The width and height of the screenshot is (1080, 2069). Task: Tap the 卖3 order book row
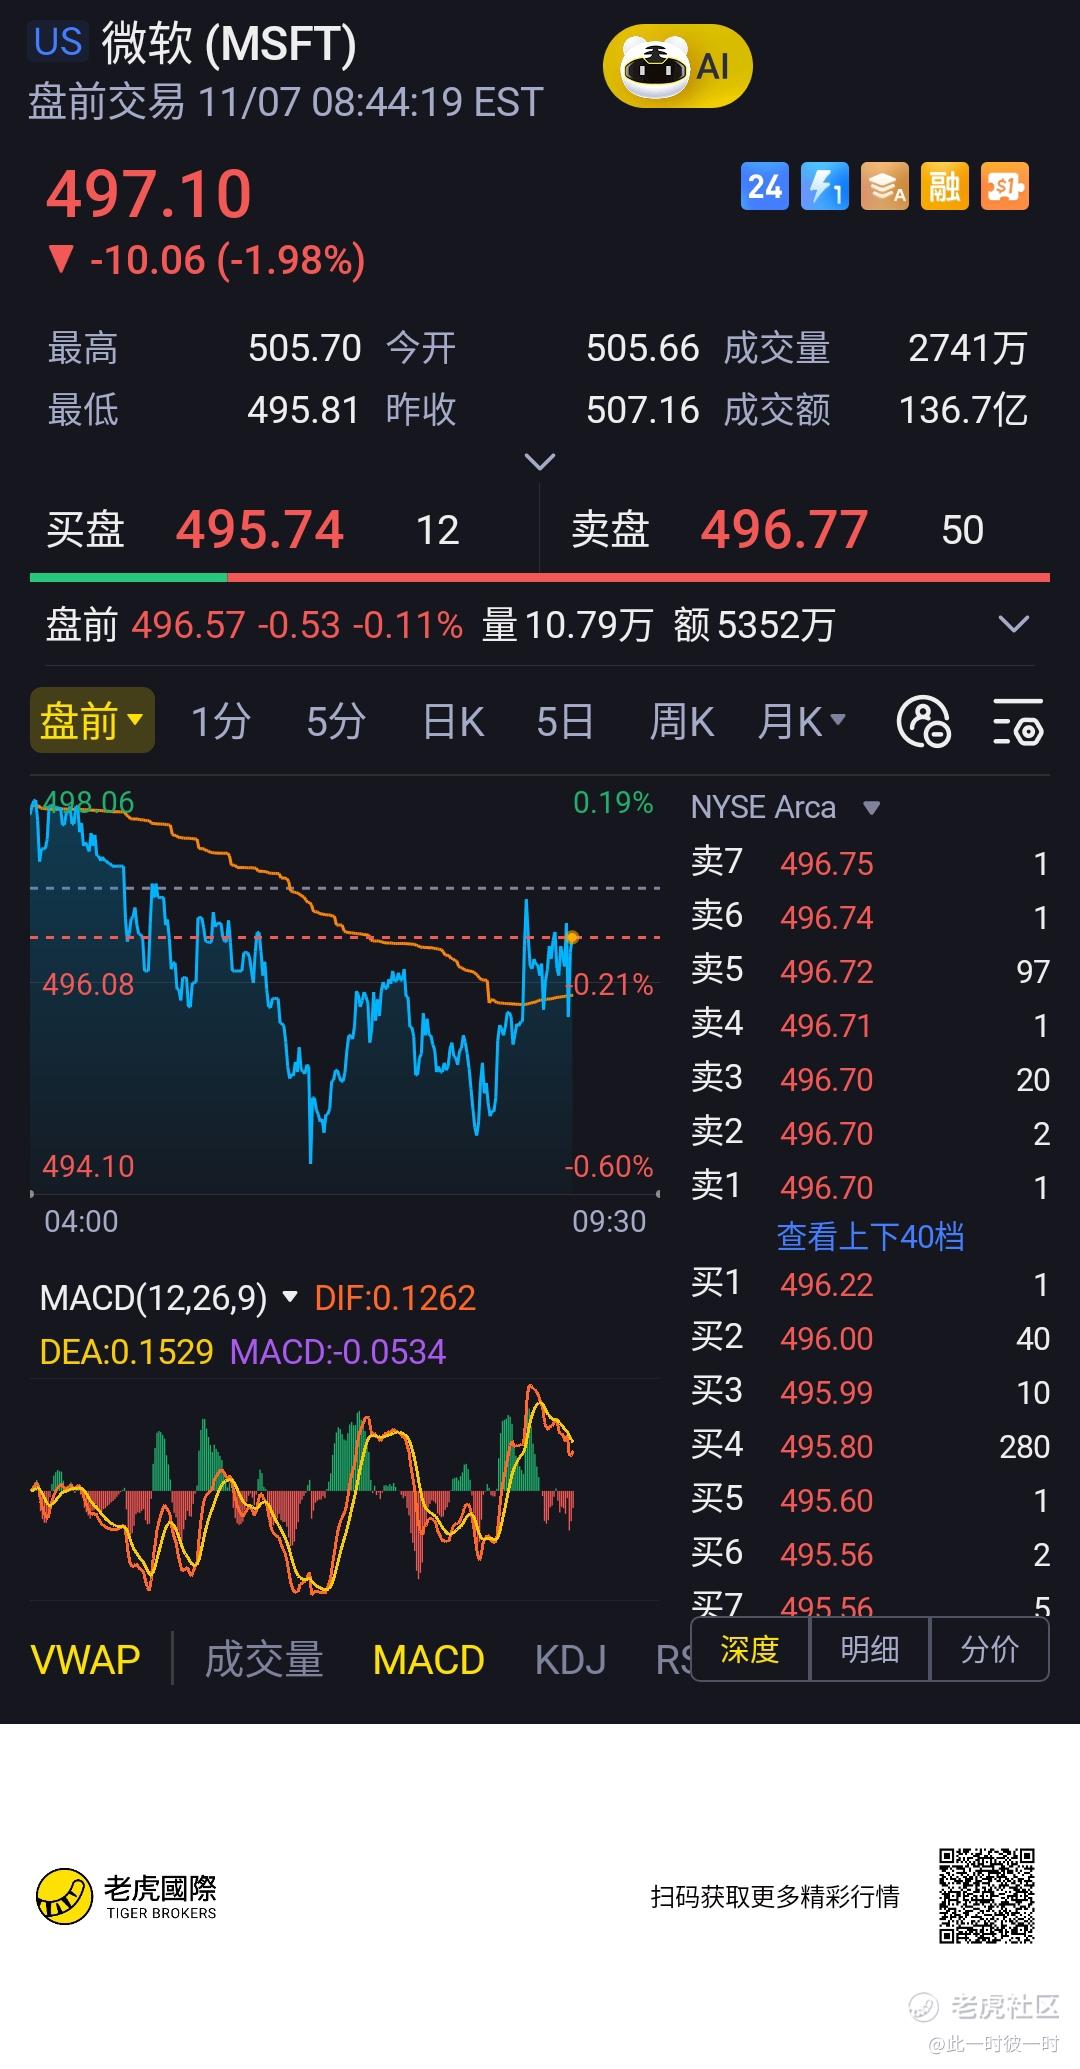870,1079
